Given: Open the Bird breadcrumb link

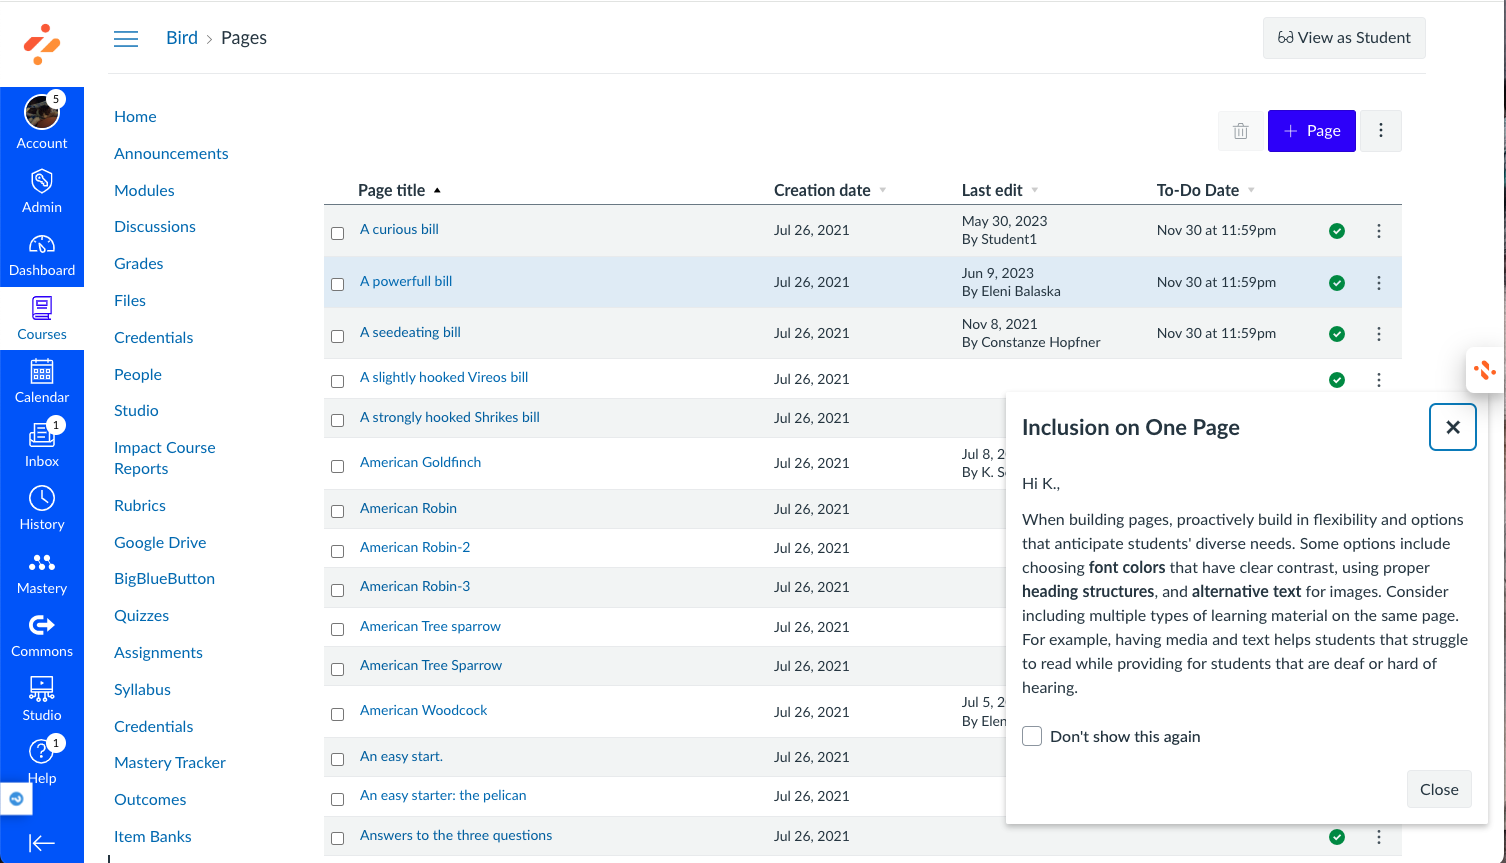Looking at the screenshot, I should pos(182,38).
